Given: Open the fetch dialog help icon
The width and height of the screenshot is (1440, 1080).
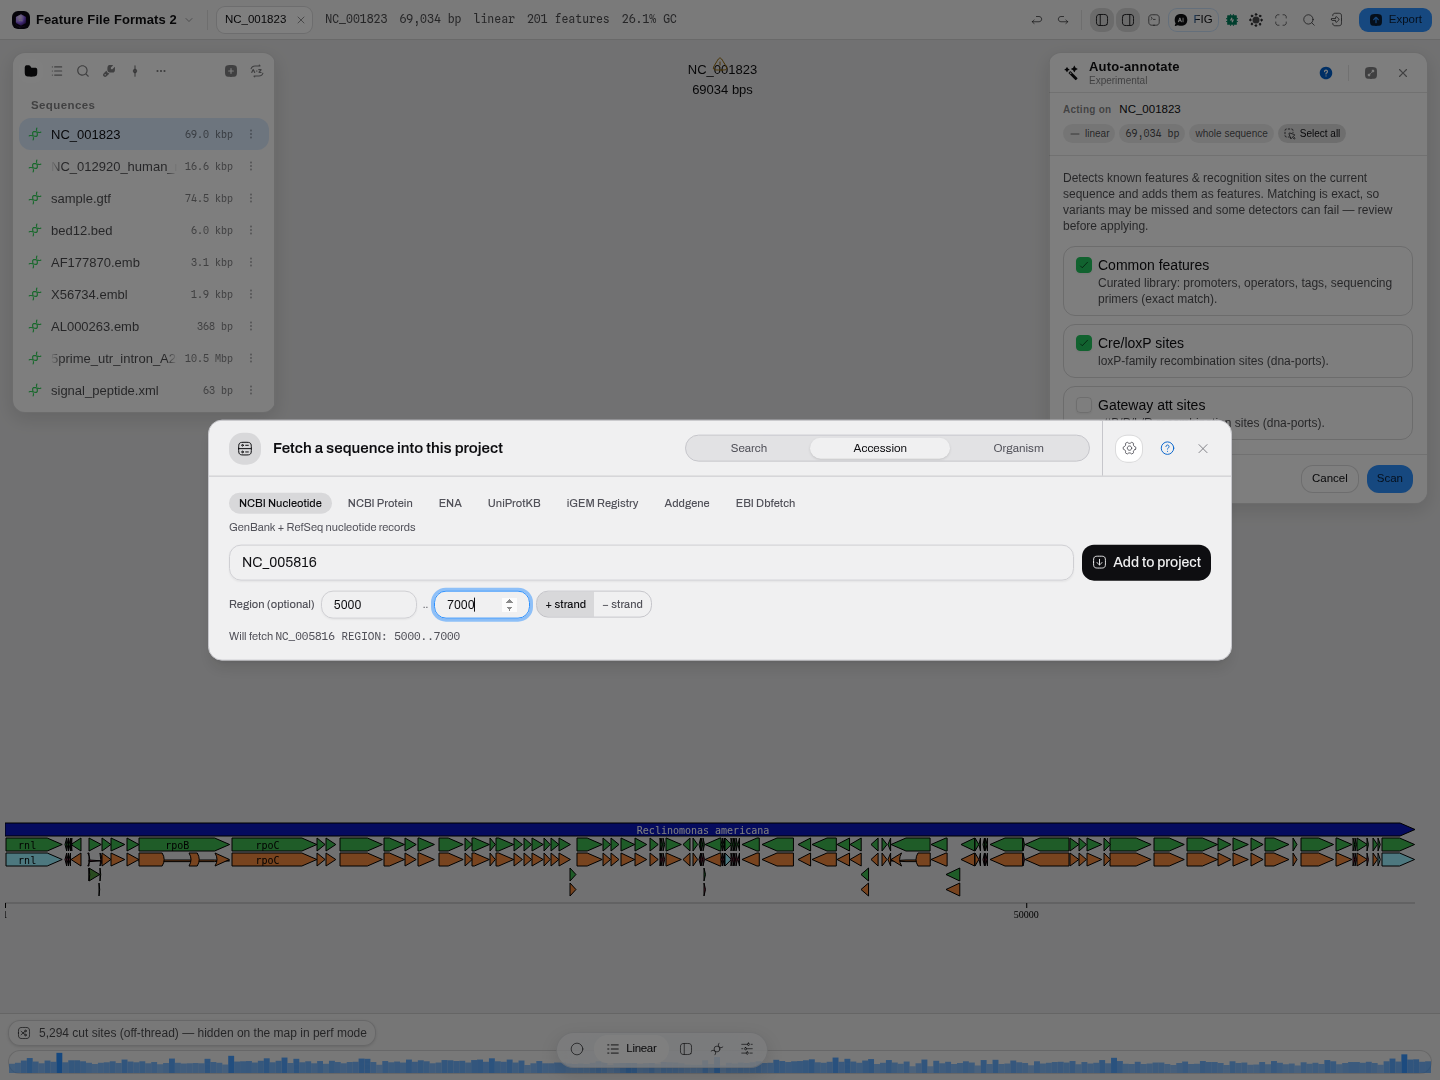Looking at the screenshot, I should pos(1167,449).
